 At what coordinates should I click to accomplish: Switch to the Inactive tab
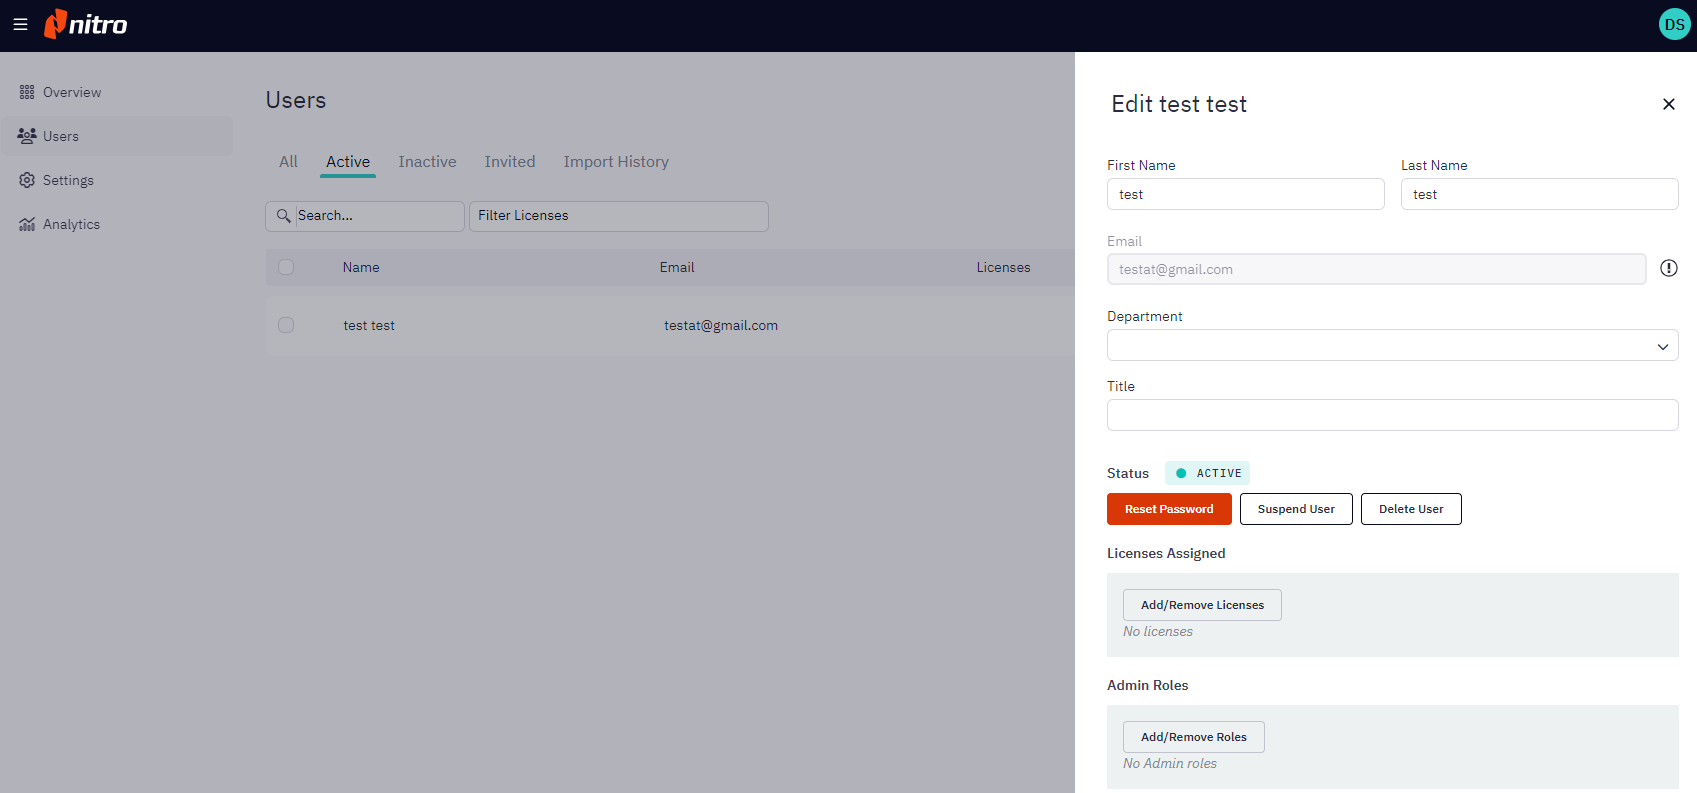click(427, 162)
